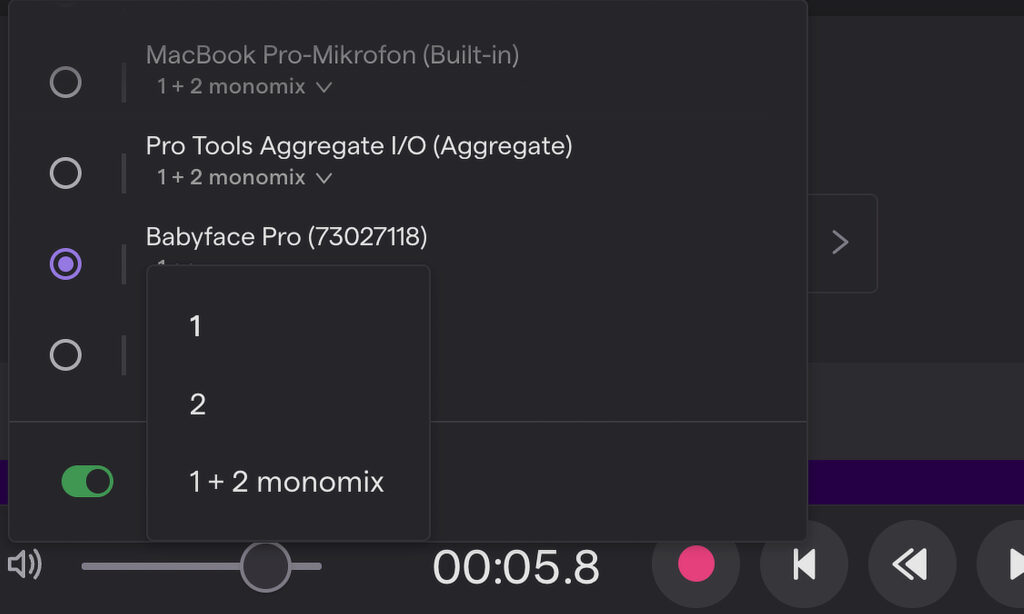This screenshot has width=1024, height=614.
Task: Choose channel 2 from the dropdown
Action: 288,404
